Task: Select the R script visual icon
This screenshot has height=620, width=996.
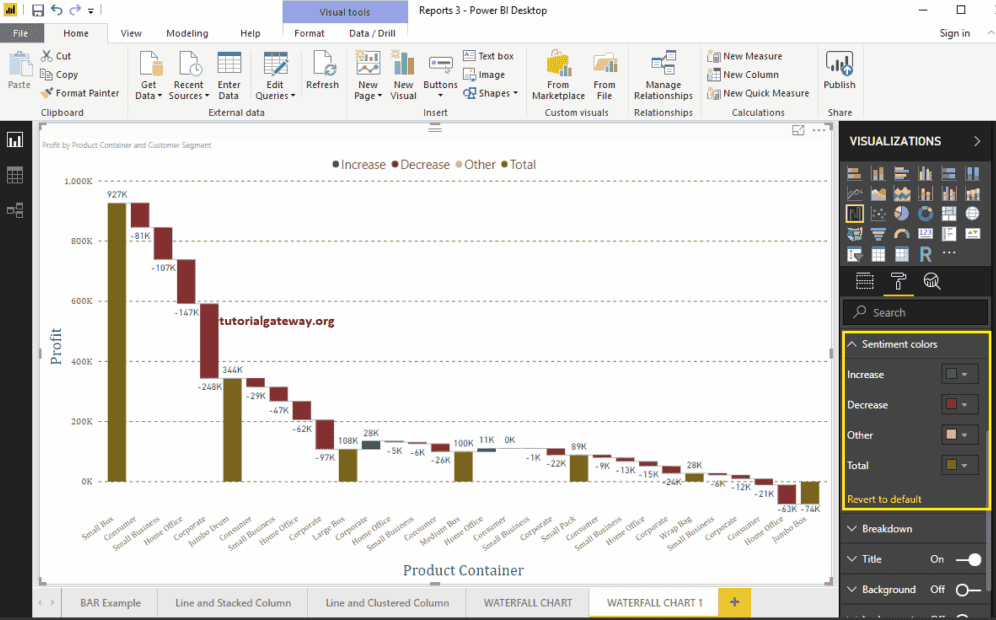Action: [926, 253]
